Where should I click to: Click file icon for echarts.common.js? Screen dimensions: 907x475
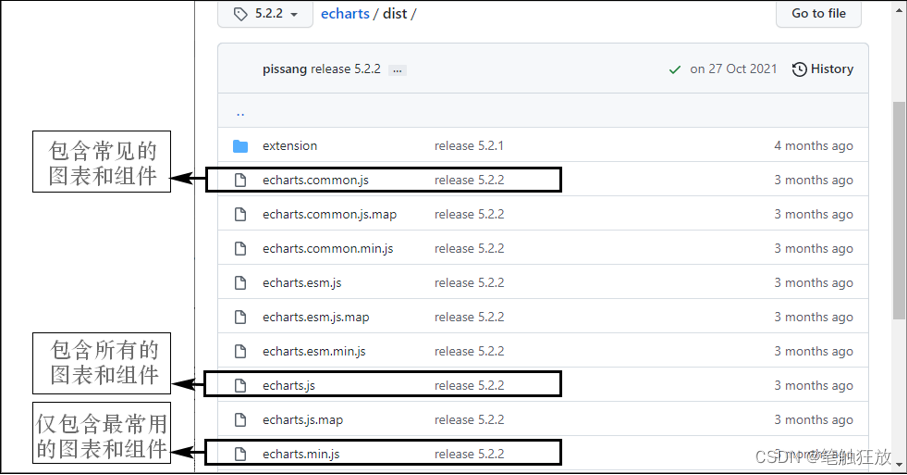point(240,180)
